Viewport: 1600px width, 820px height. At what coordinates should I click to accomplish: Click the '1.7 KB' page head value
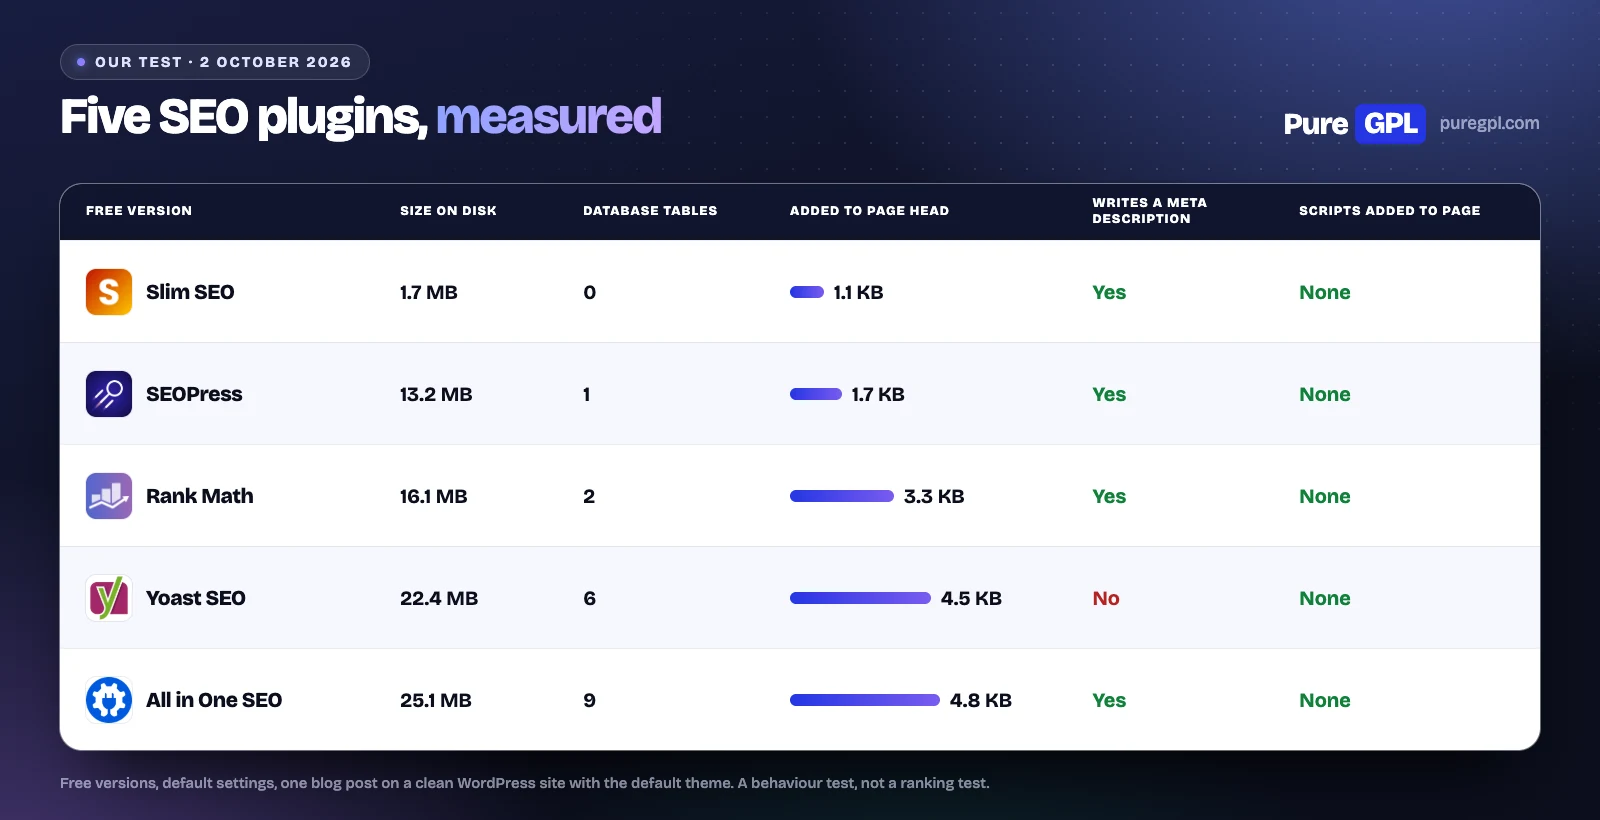[878, 394]
